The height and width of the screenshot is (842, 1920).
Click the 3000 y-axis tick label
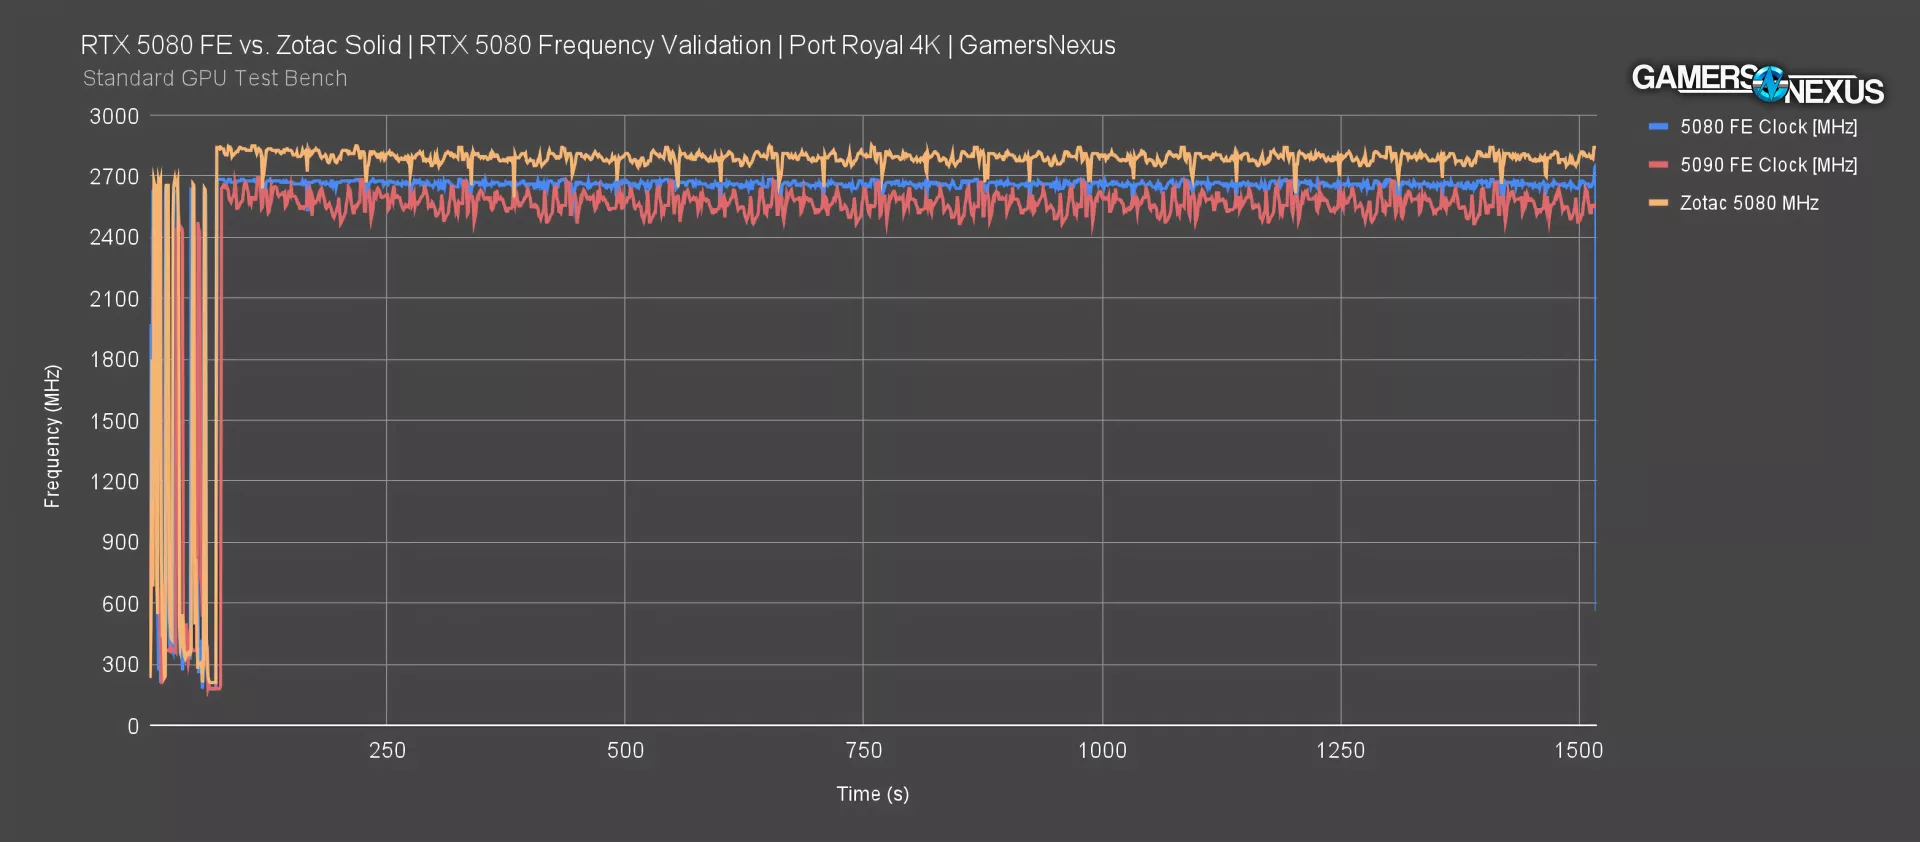[x=115, y=116]
